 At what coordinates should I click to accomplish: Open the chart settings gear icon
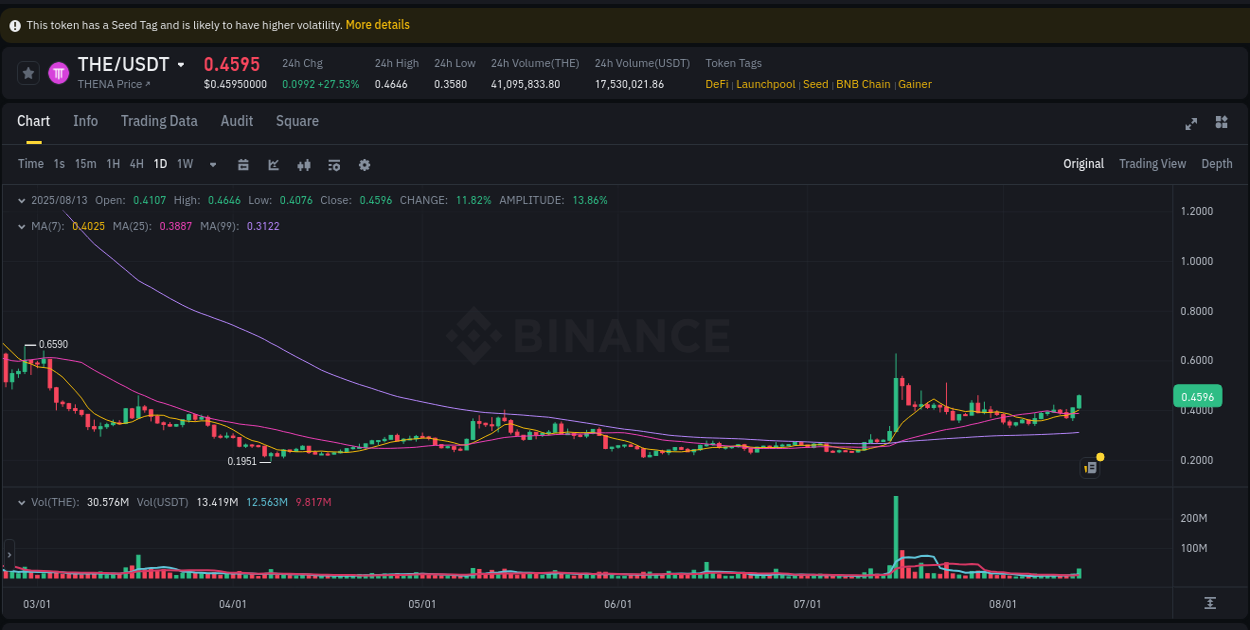click(364, 164)
